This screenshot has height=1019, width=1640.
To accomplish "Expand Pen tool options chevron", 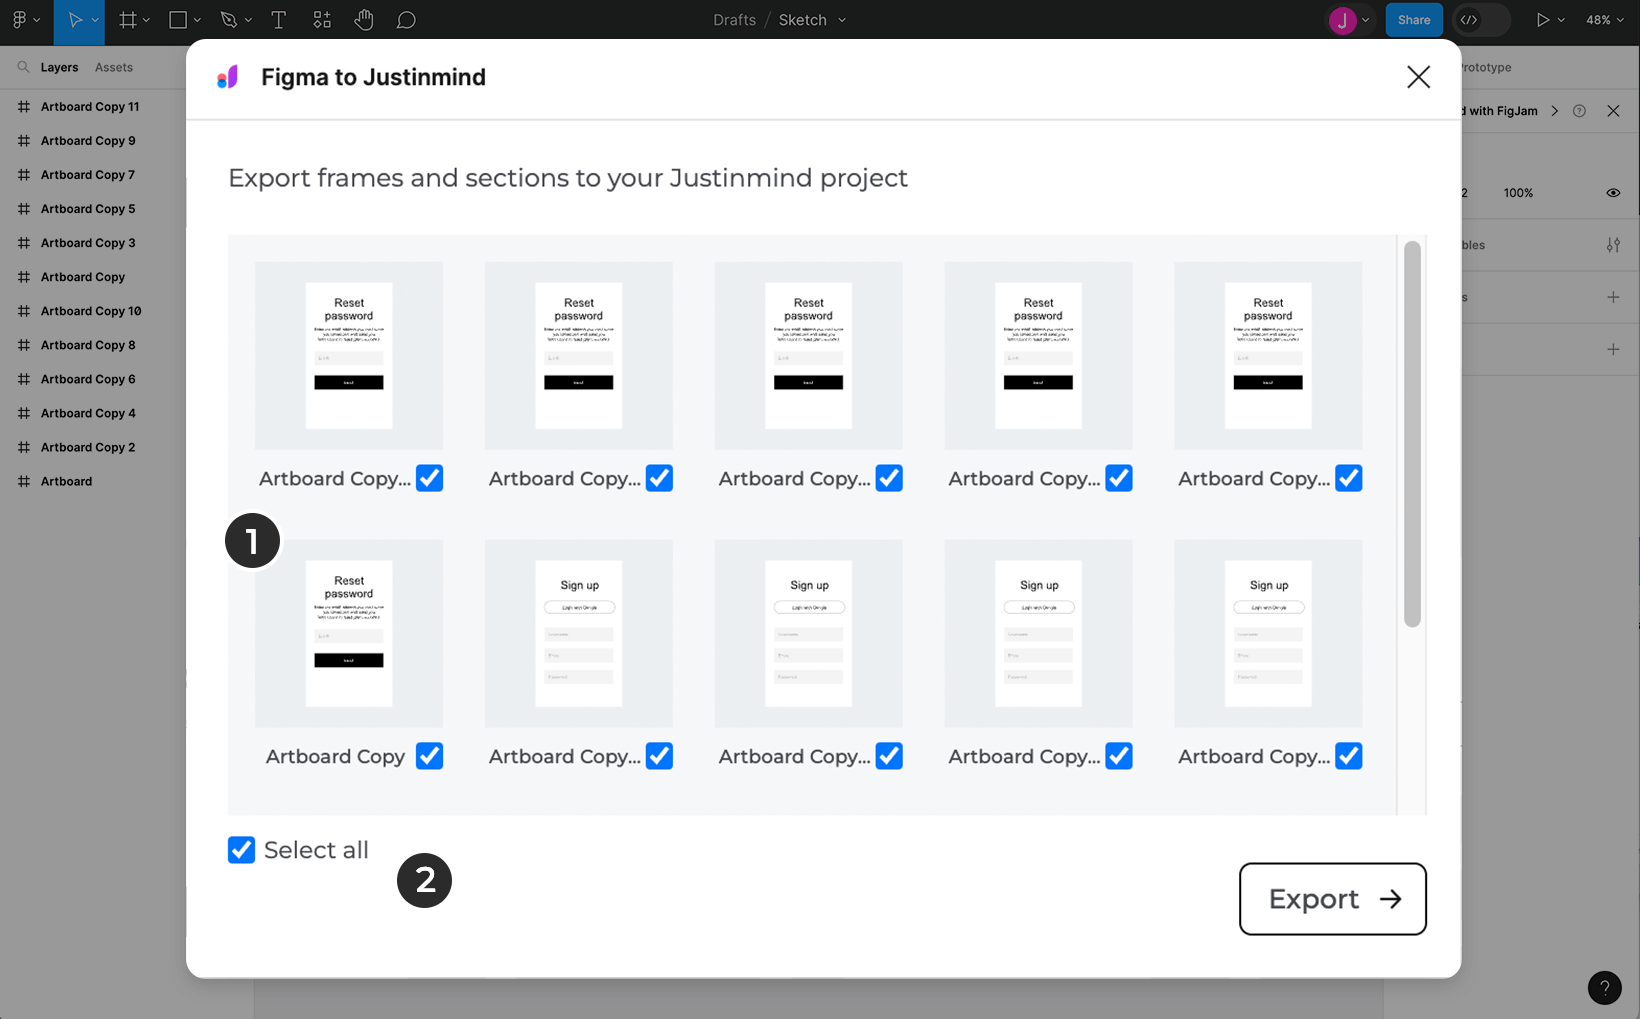I will point(248,20).
